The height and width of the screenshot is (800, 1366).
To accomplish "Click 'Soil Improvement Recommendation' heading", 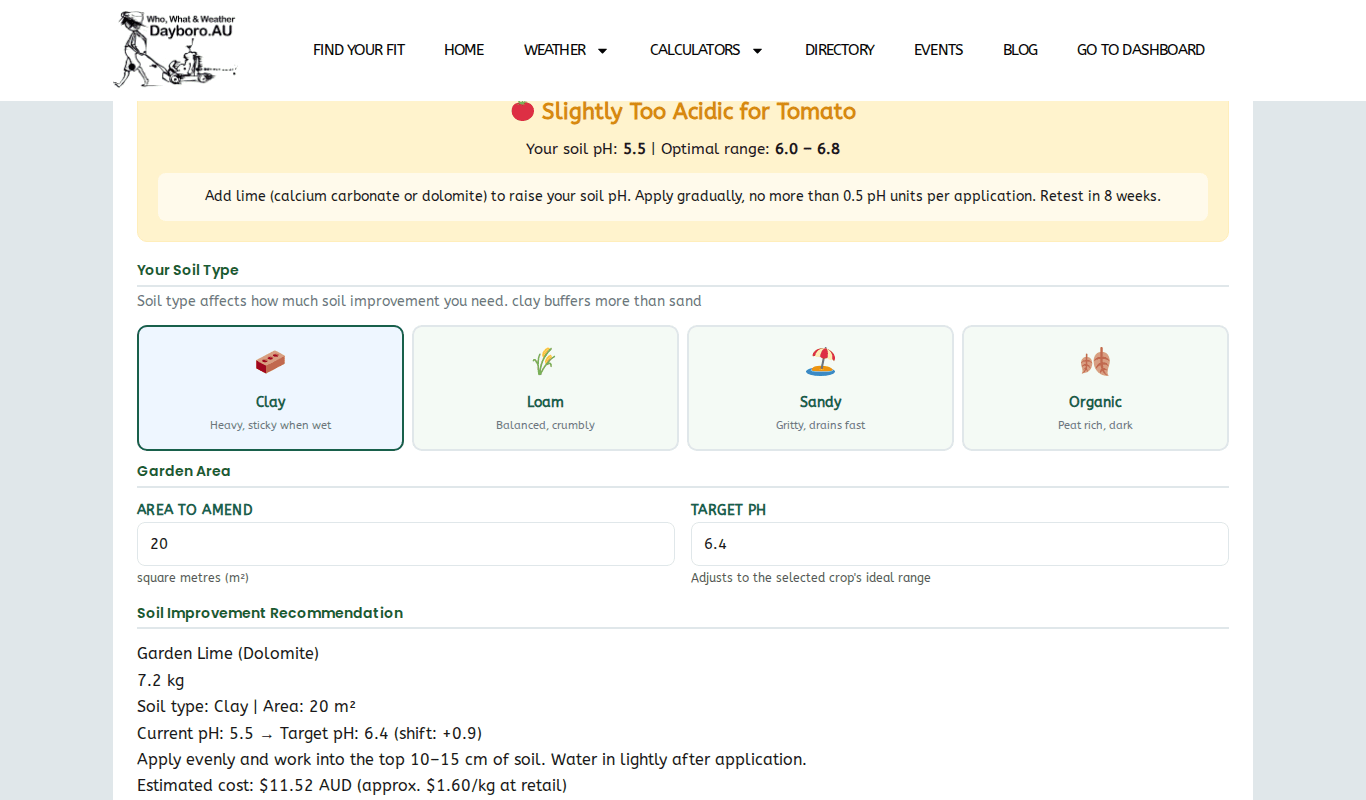I will point(270,613).
